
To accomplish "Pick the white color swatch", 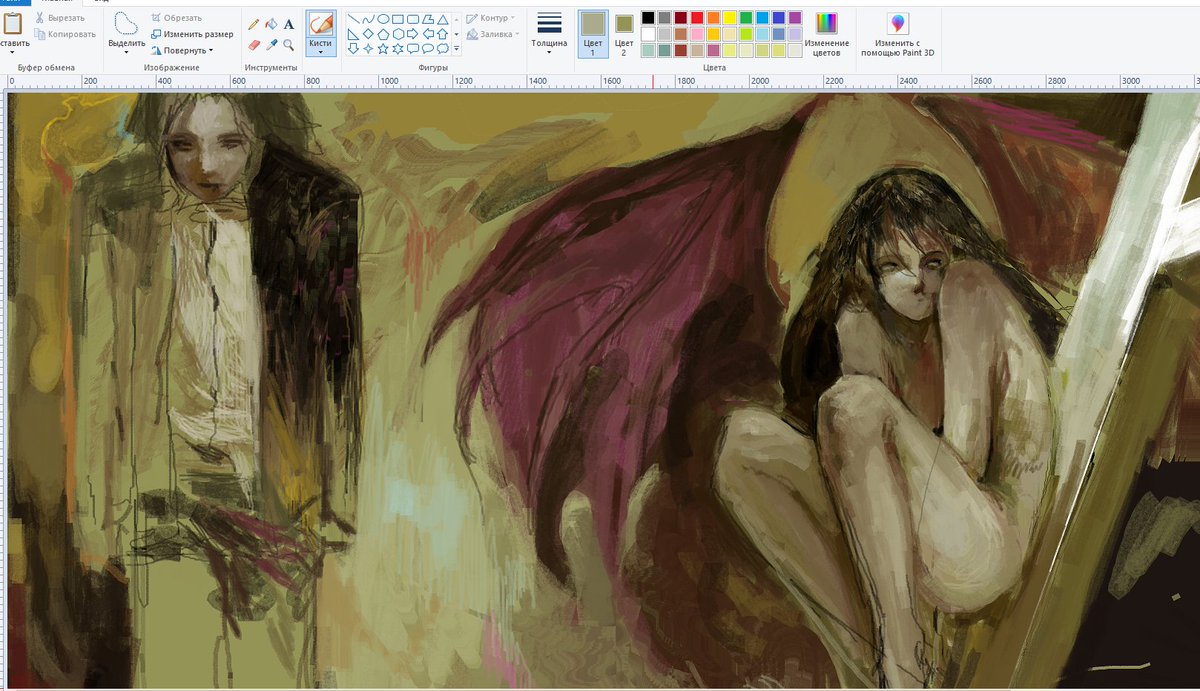I will (648, 34).
